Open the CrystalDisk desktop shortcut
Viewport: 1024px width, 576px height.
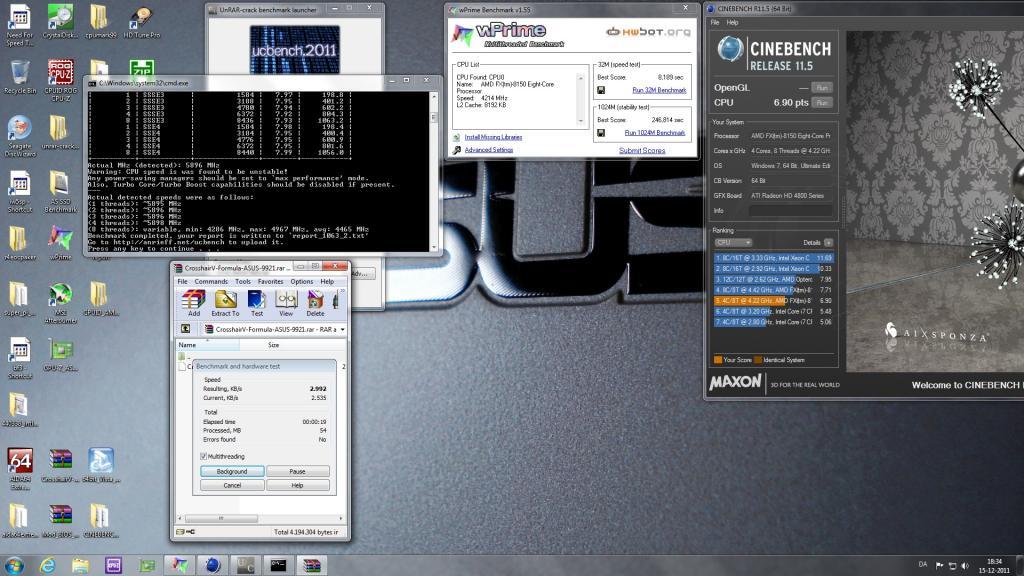coord(60,22)
